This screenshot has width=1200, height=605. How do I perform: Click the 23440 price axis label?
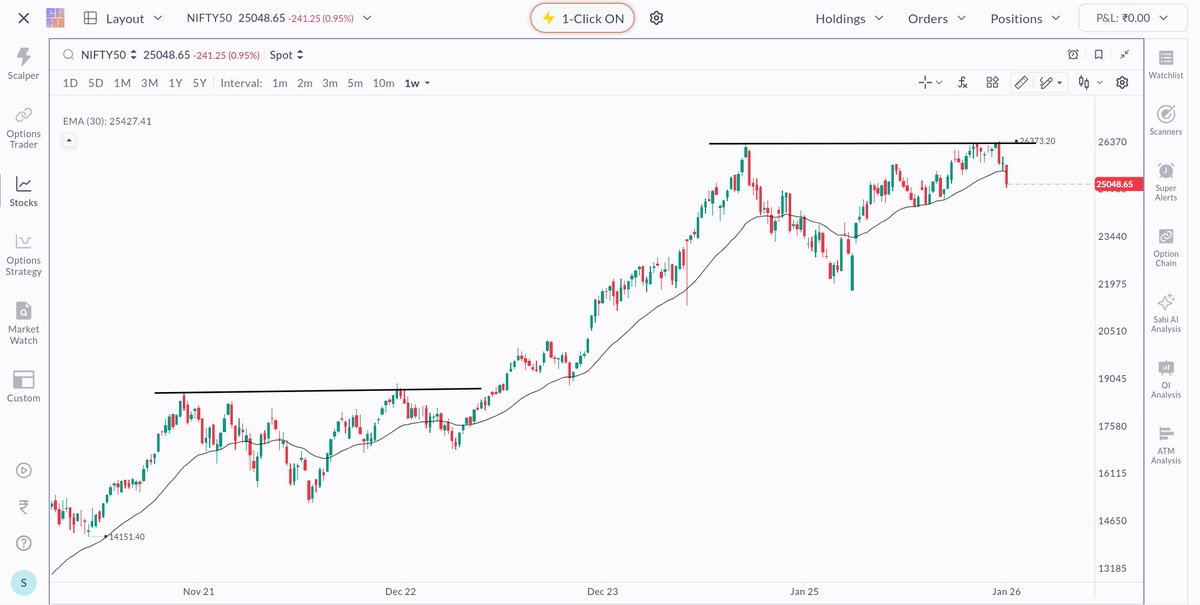1113,237
